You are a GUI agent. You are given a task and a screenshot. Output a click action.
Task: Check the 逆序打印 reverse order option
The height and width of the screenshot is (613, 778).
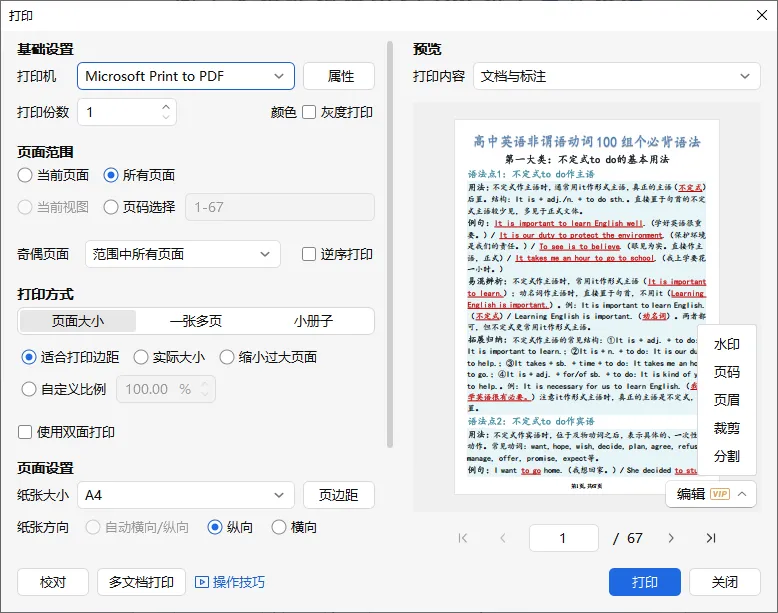click(309, 254)
